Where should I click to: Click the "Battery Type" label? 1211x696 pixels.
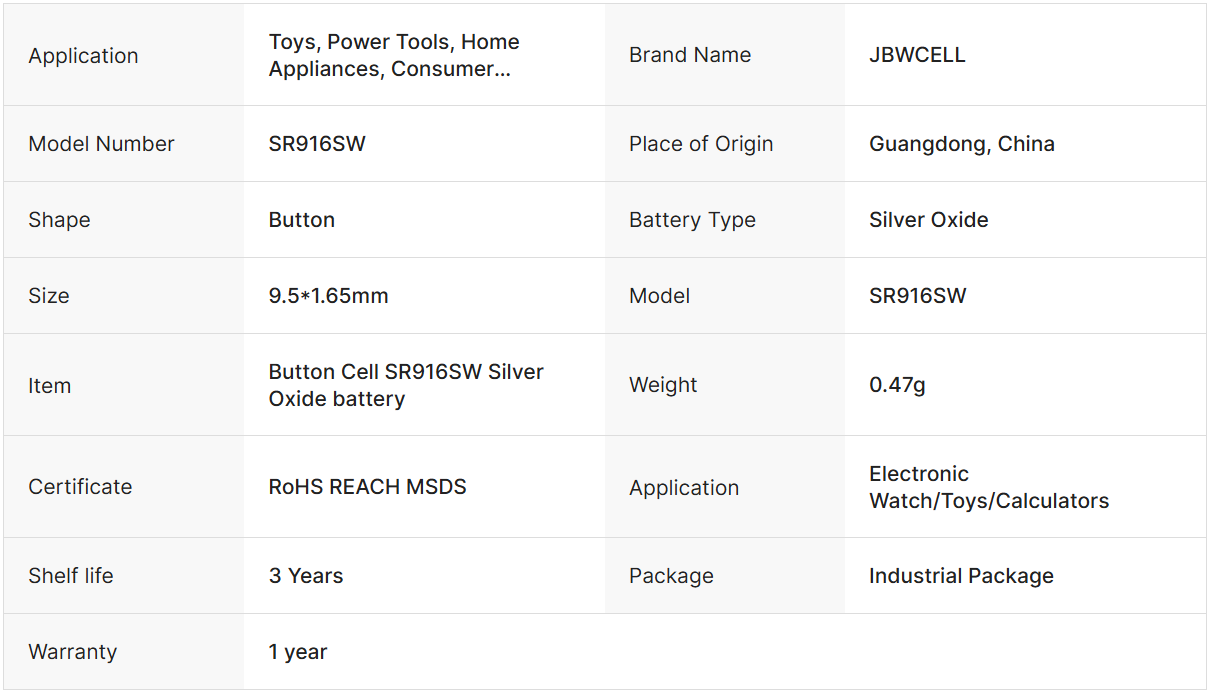click(x=692, y=220)
